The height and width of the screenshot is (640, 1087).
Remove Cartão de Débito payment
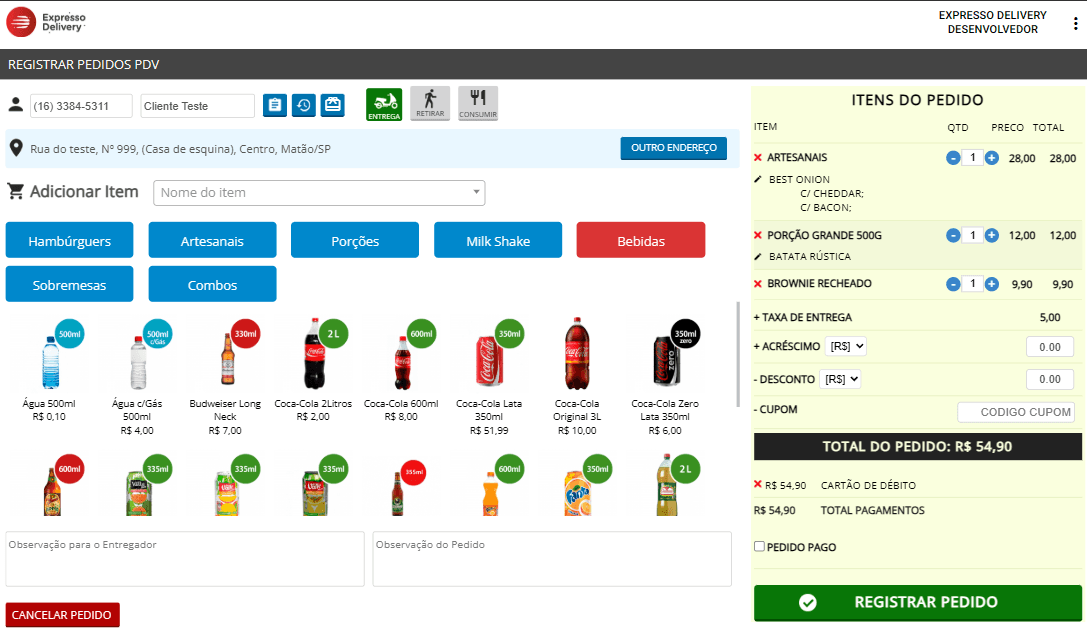coord(758,484)
